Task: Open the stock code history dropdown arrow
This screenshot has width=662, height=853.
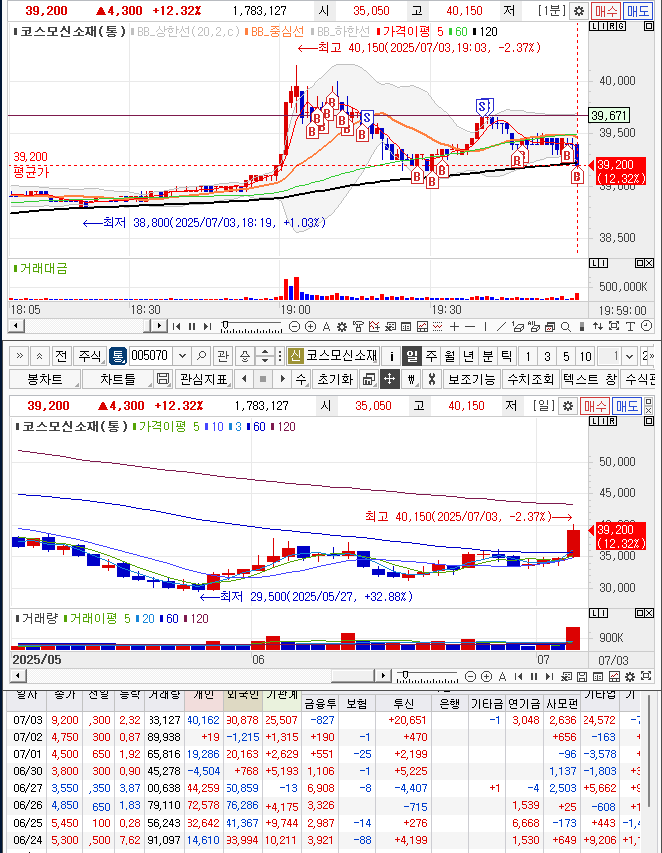Action: [183, 356]
